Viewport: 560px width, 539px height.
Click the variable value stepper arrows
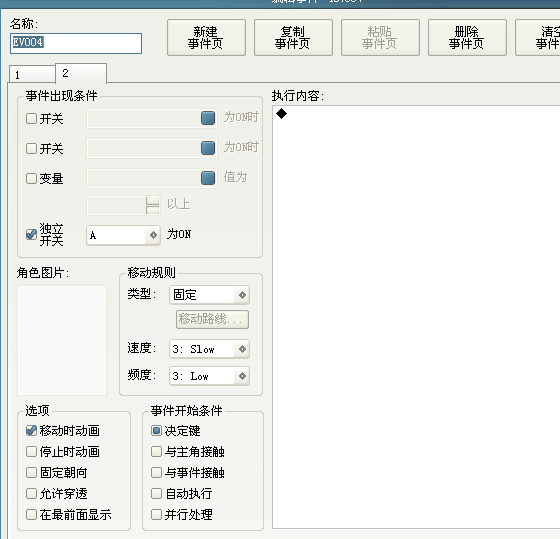point(153,205)
